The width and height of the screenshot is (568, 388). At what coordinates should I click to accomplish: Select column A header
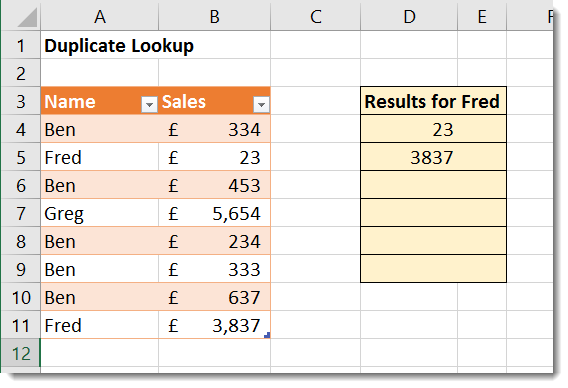pos(100,16)
